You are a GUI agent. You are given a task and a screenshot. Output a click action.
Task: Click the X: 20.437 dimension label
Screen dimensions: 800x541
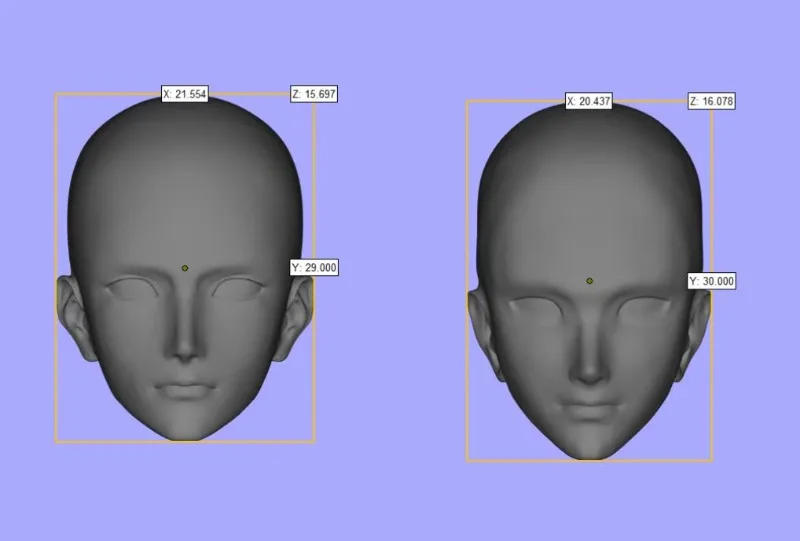[589, 101]
